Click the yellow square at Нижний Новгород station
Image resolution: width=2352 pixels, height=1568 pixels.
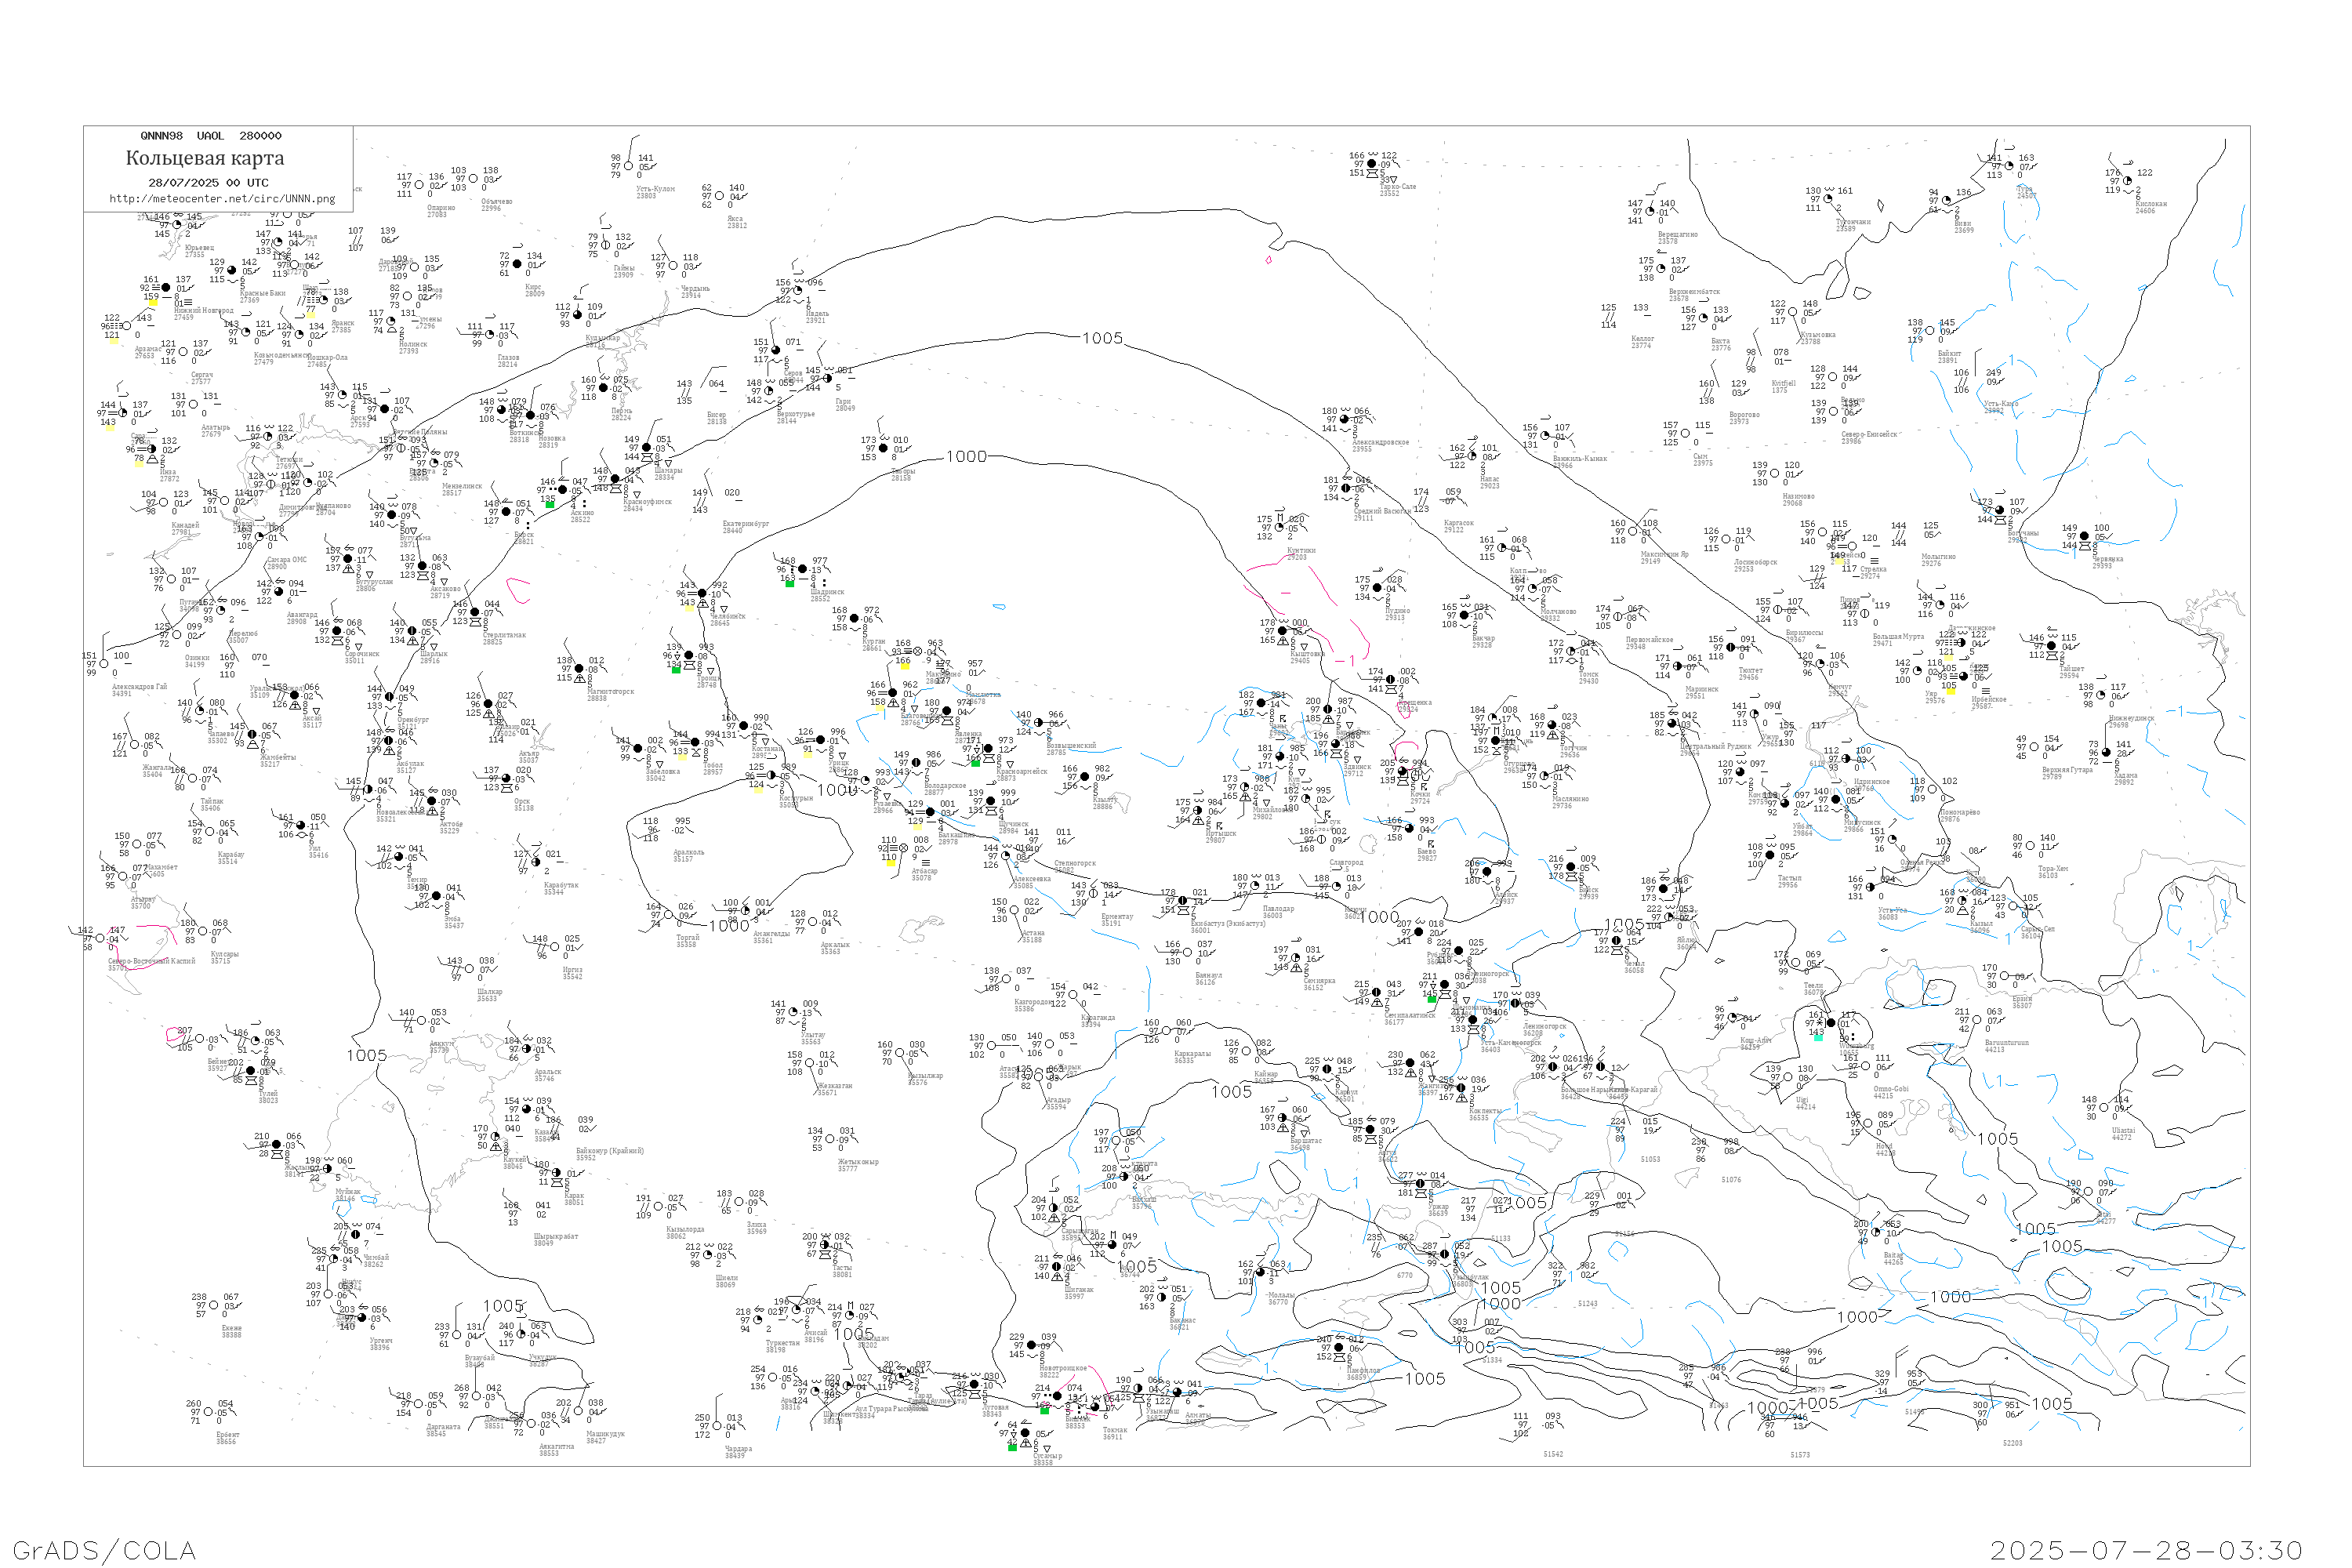(x=153, y=303)
